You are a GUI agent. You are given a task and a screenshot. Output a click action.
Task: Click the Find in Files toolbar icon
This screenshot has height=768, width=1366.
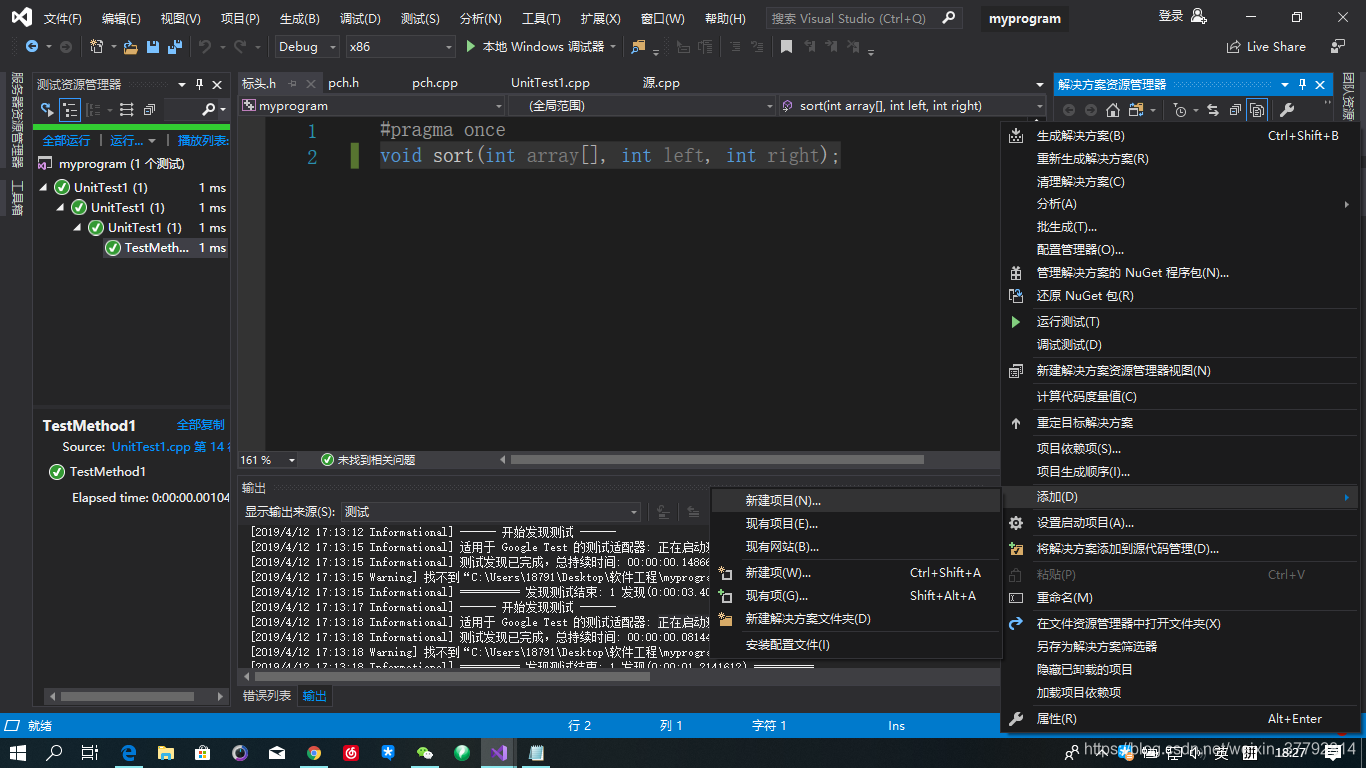tap(639, 46)
